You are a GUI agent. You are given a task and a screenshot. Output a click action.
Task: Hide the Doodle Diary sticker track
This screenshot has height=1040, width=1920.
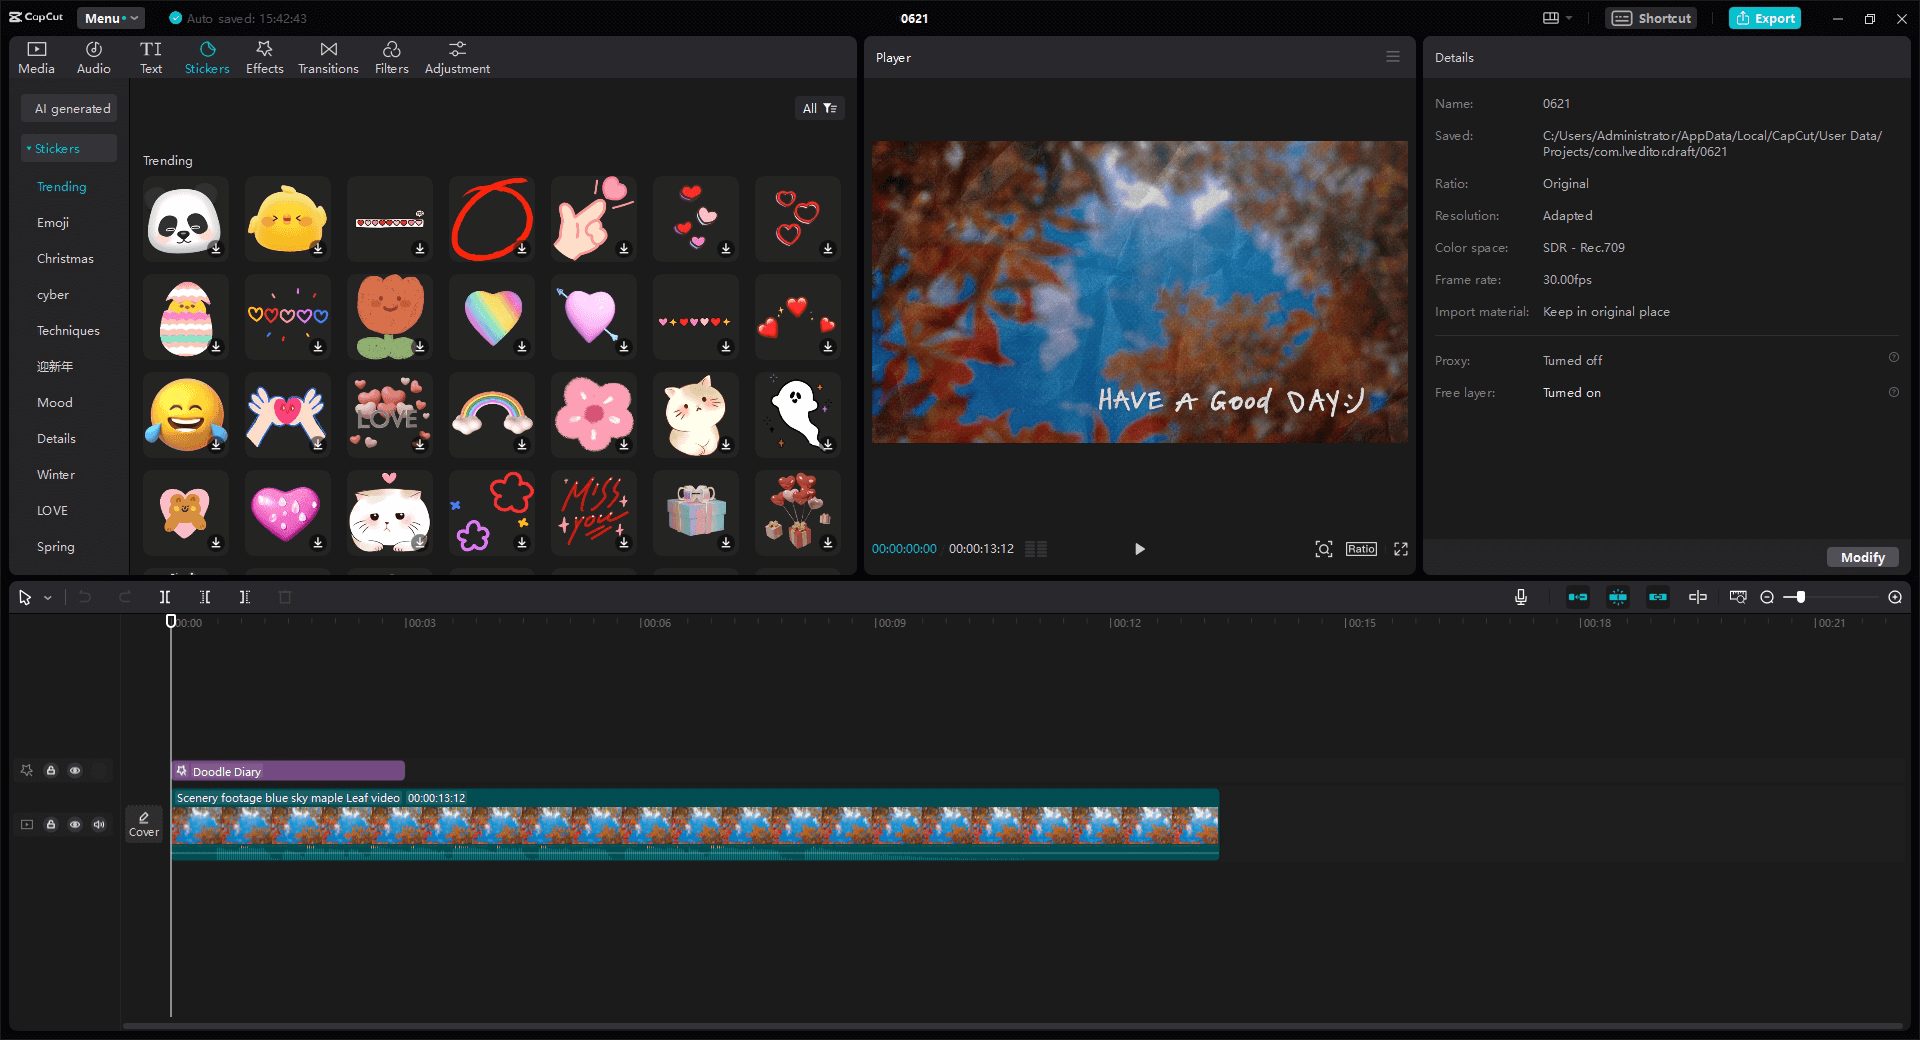point(75,770)
